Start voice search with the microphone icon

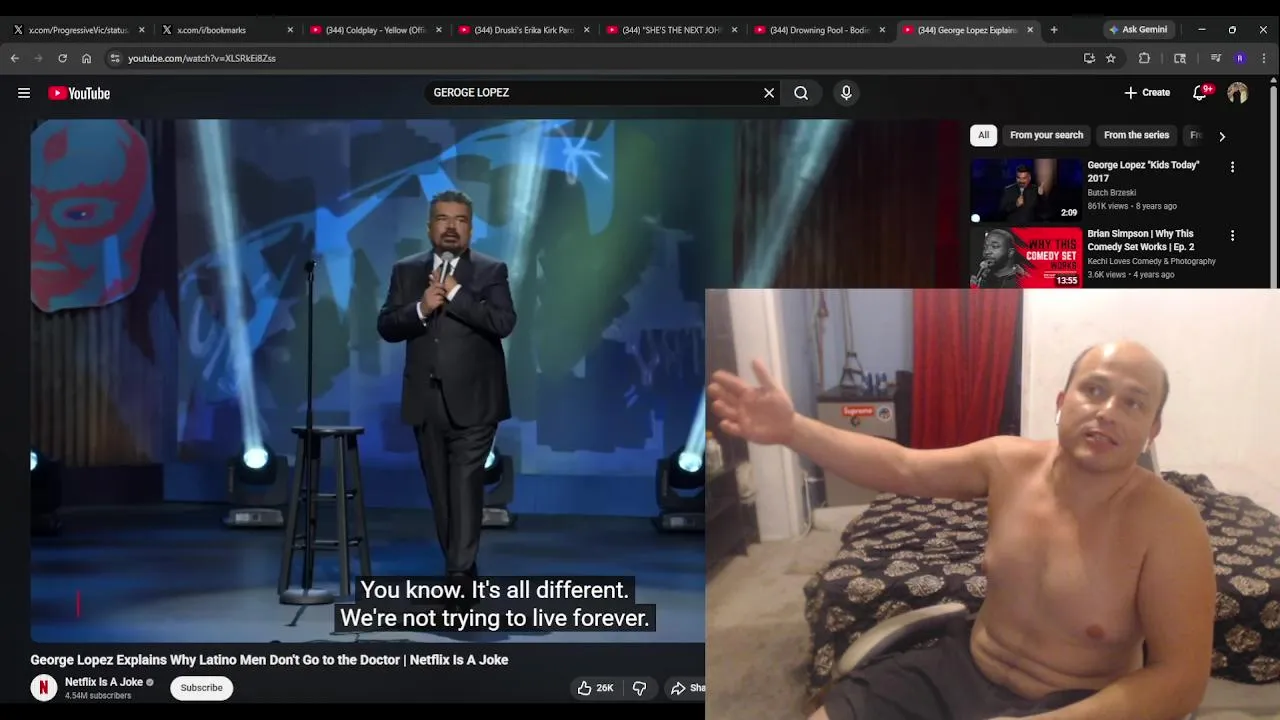tap(846, 93)
